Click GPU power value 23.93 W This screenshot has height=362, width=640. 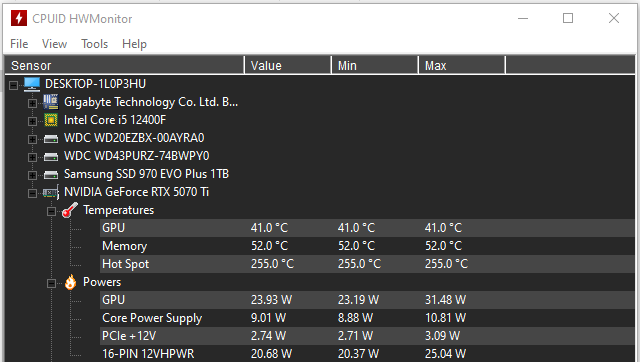click(271, 300)
